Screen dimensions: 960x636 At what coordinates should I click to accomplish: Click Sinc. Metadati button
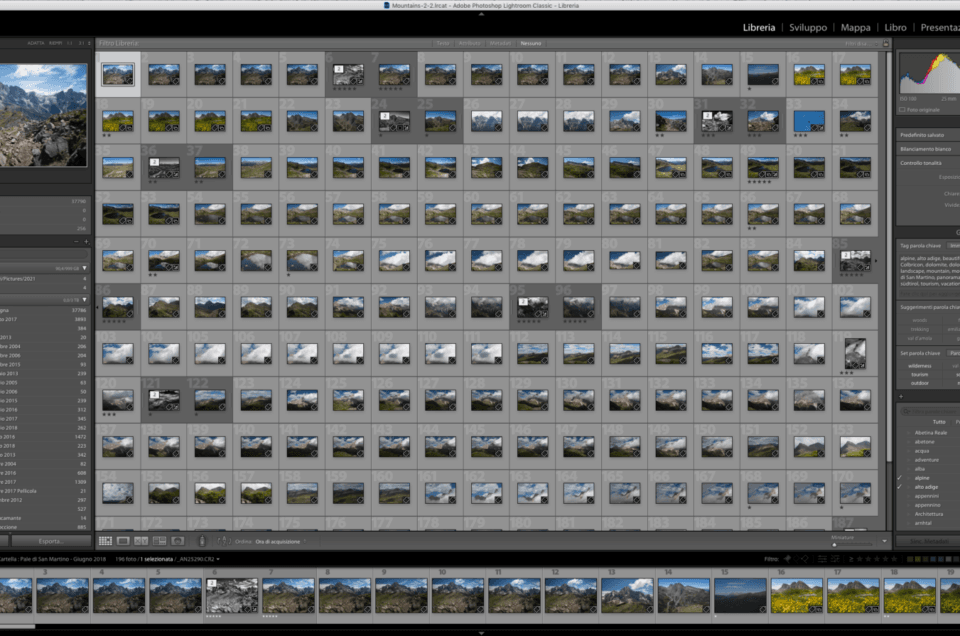[929, 541]
